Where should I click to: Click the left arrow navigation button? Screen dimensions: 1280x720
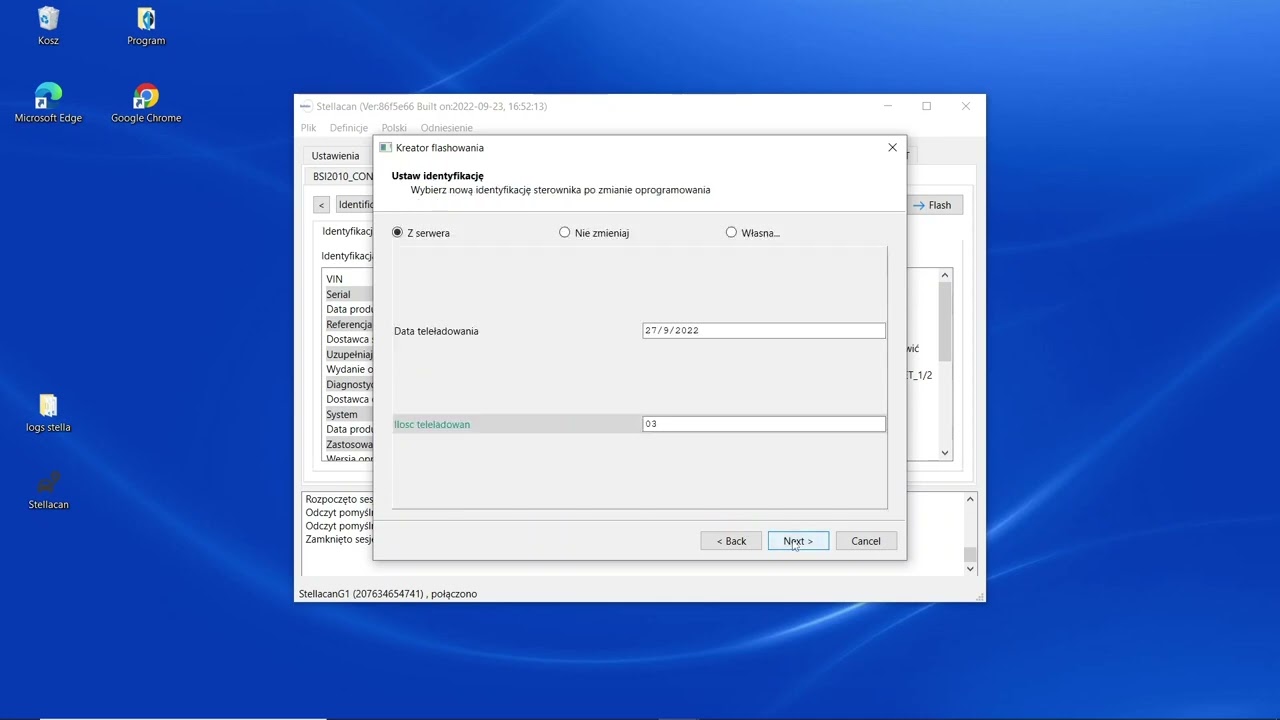(x=321, y=205)
